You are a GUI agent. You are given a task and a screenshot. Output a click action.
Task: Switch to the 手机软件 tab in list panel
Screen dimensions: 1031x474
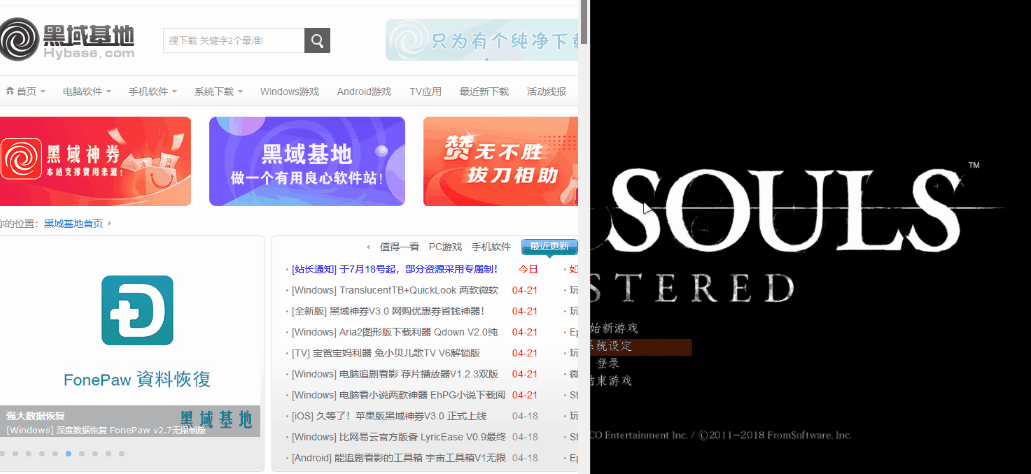click(491, 247)
